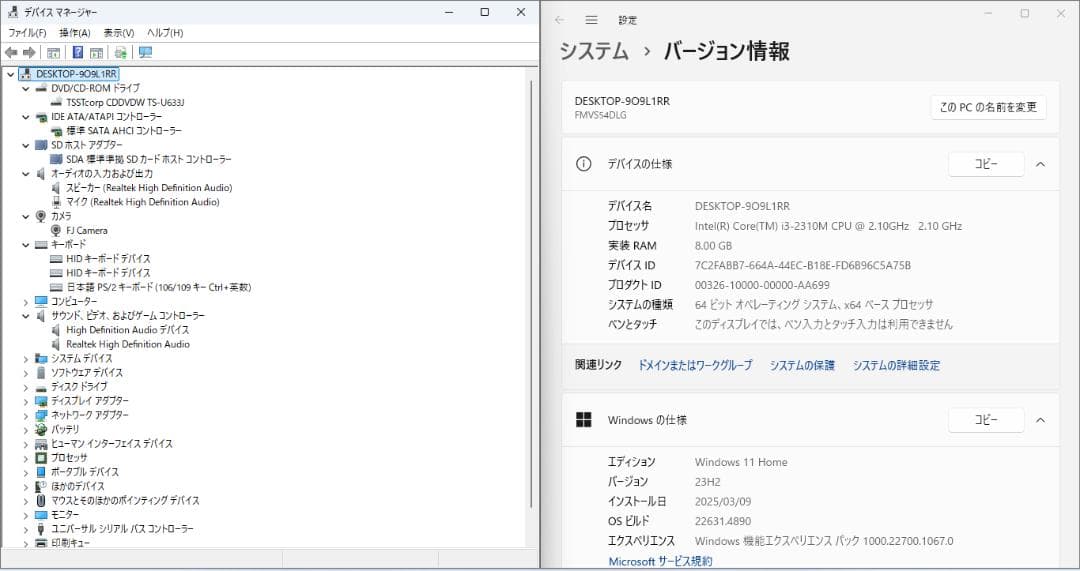
Task: Click the scan for hardware changes monitor icon
Action: pyautogui.click(x=145, y=52)
